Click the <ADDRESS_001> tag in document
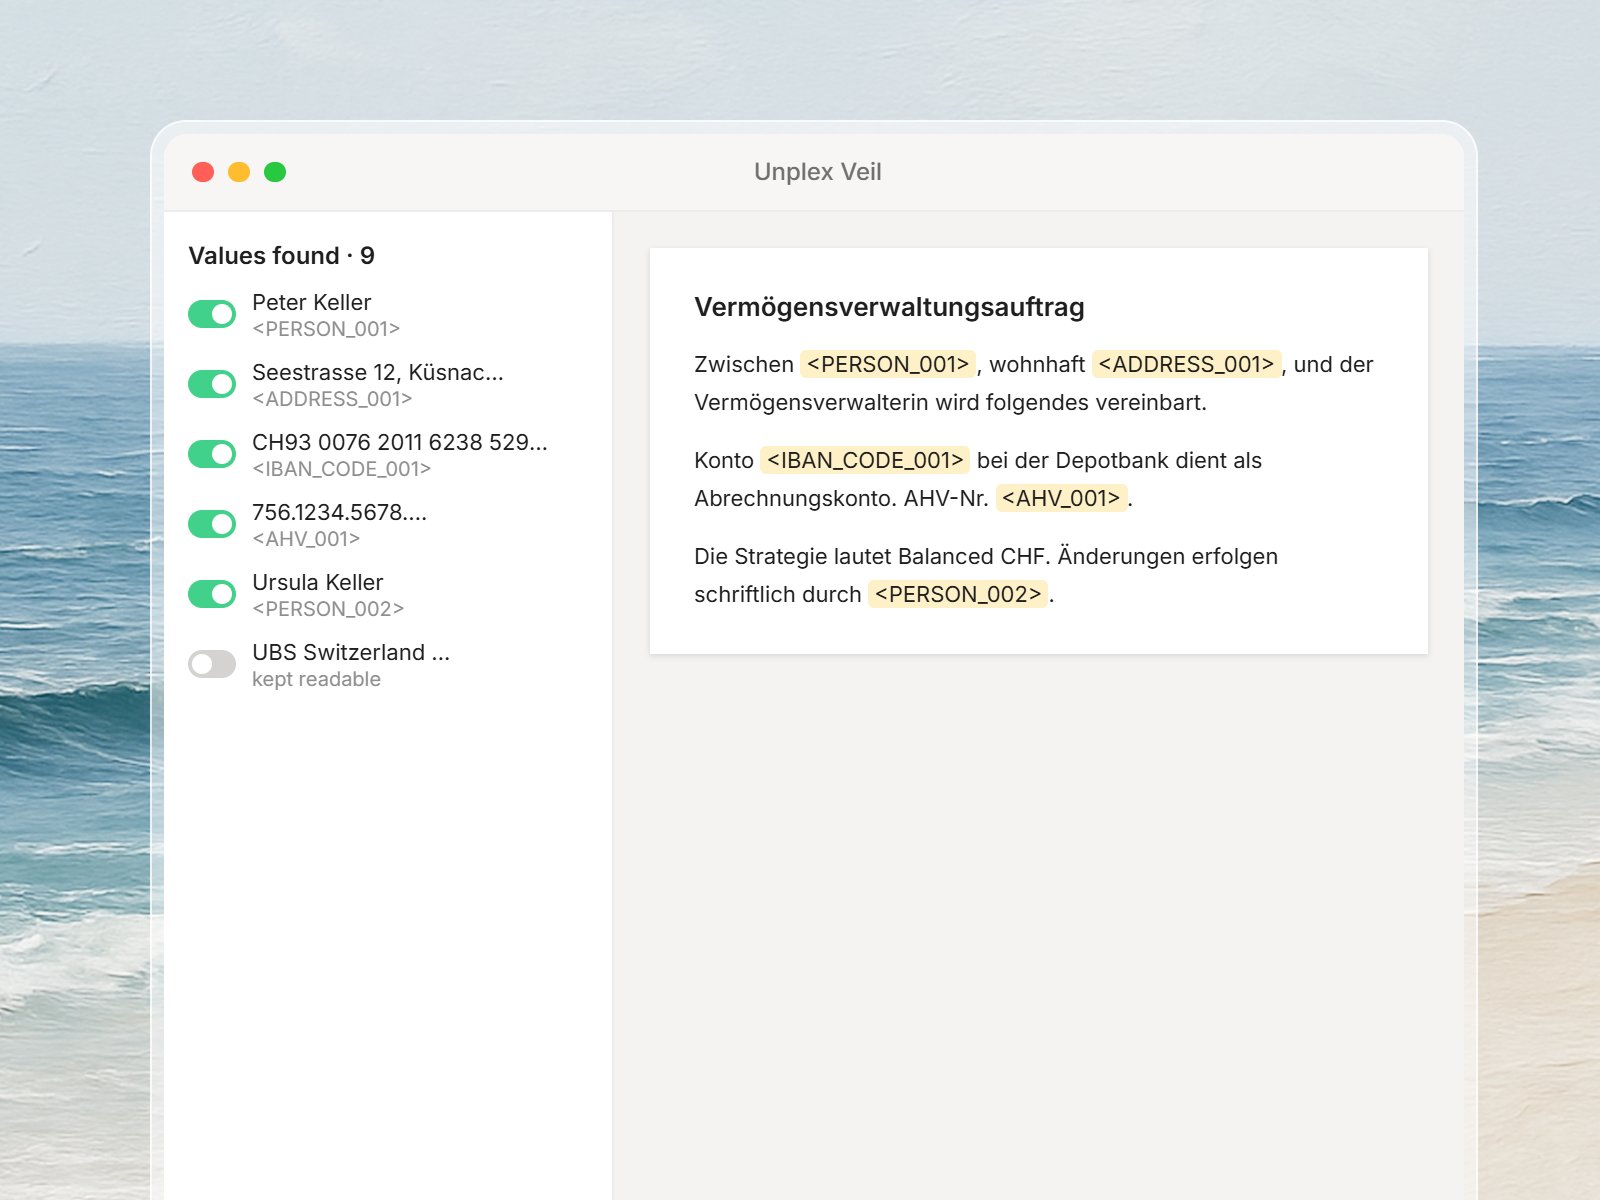Viewport: 1600px width, 1200px height. click(1186, 364)
